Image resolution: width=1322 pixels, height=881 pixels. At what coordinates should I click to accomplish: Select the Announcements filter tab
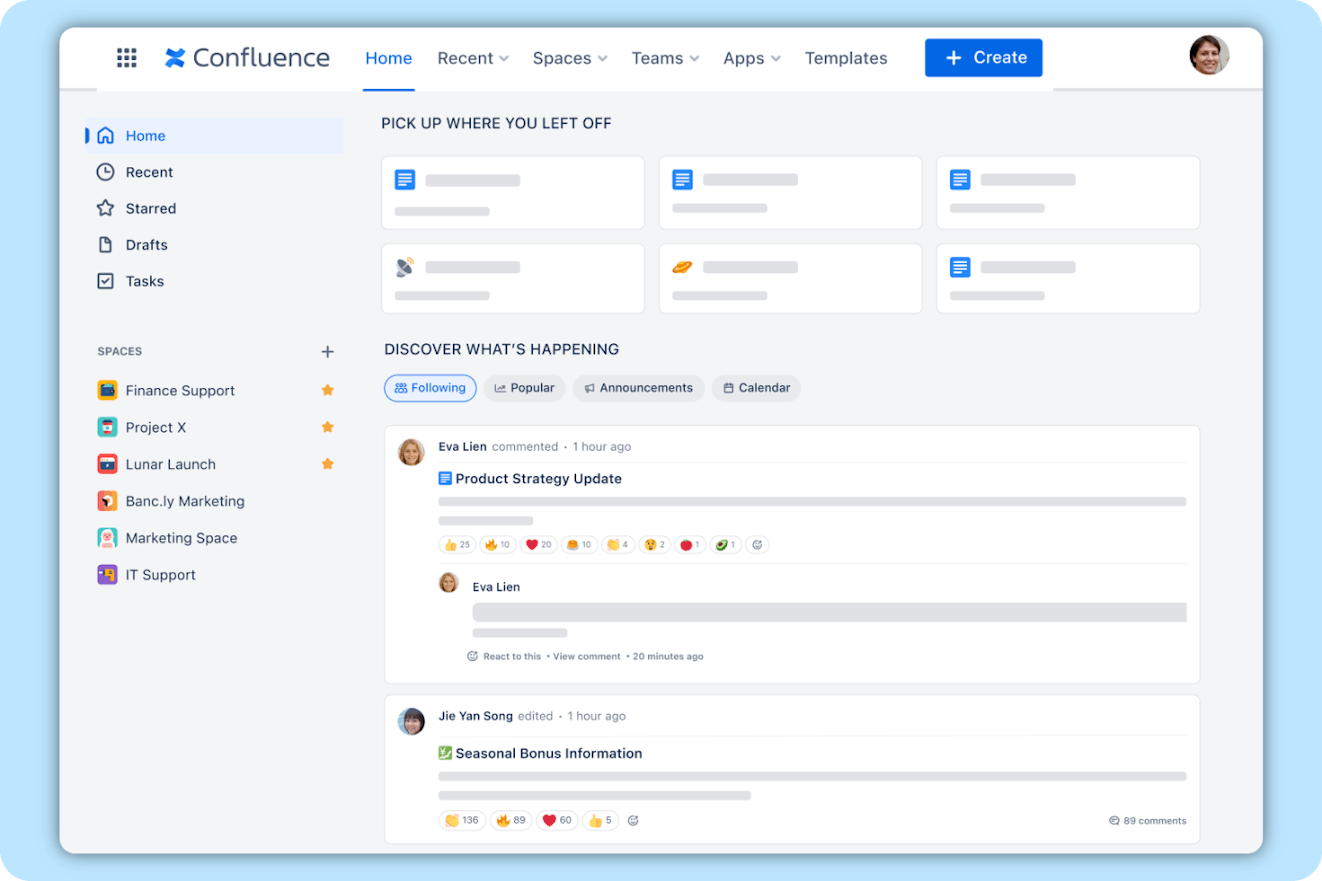click(x=638, y=388)
